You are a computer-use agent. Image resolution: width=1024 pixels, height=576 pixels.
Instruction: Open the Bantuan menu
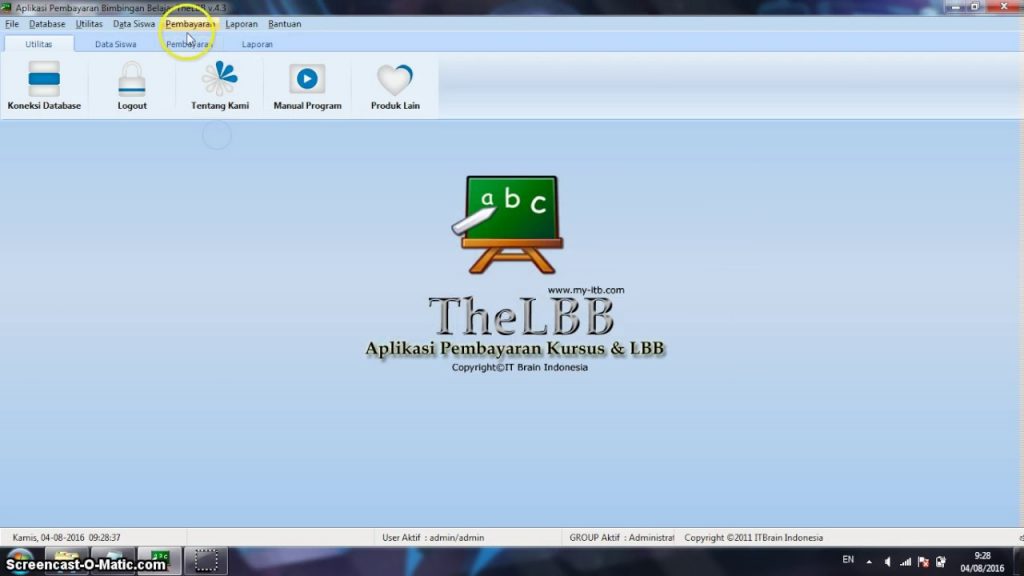click(x=285, y=23)
